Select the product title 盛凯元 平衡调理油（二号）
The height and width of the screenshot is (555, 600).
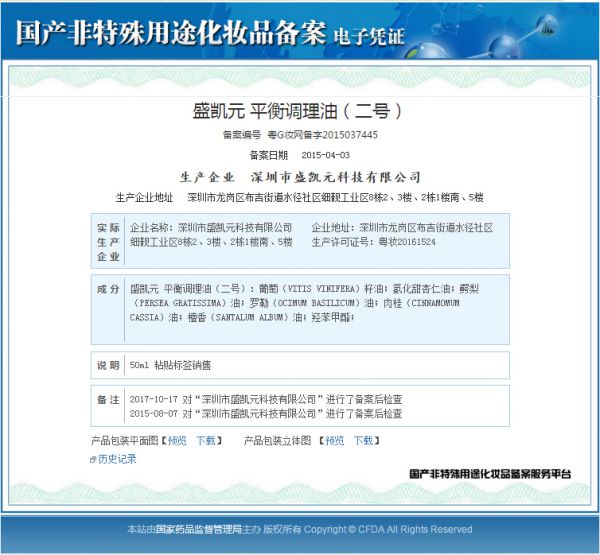[x=297, y=111]
